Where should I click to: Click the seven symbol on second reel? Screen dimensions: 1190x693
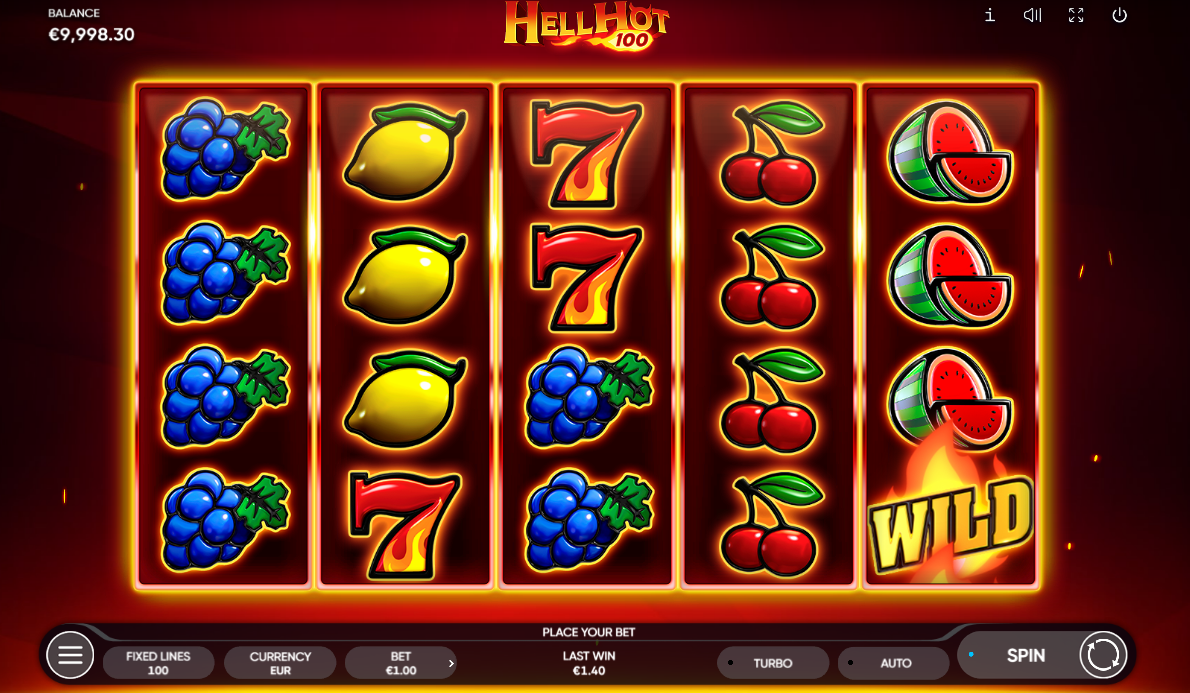click(405, 524)
